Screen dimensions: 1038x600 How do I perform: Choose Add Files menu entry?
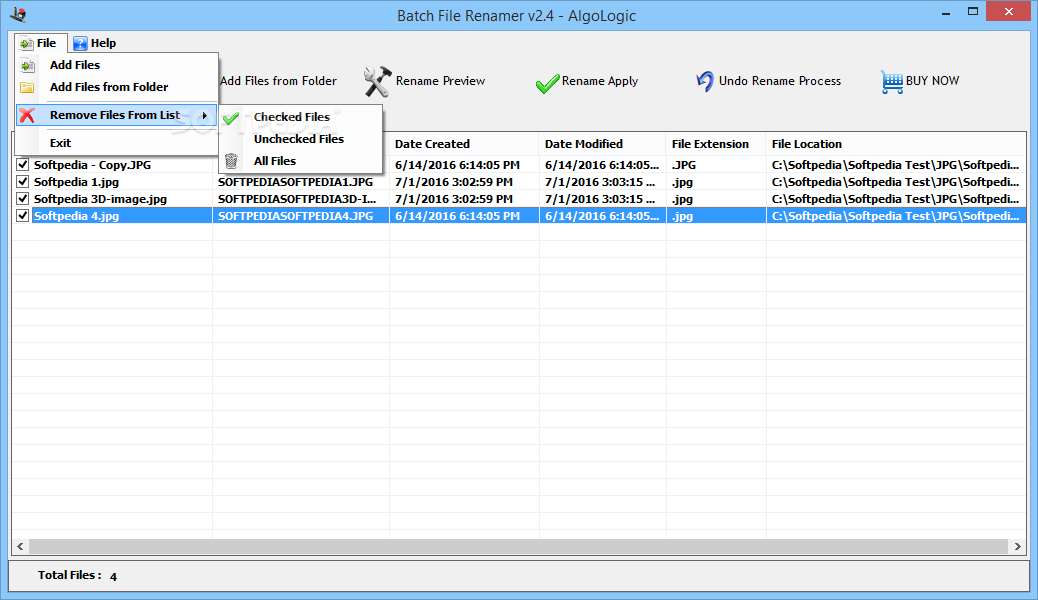tap(75, 65)
